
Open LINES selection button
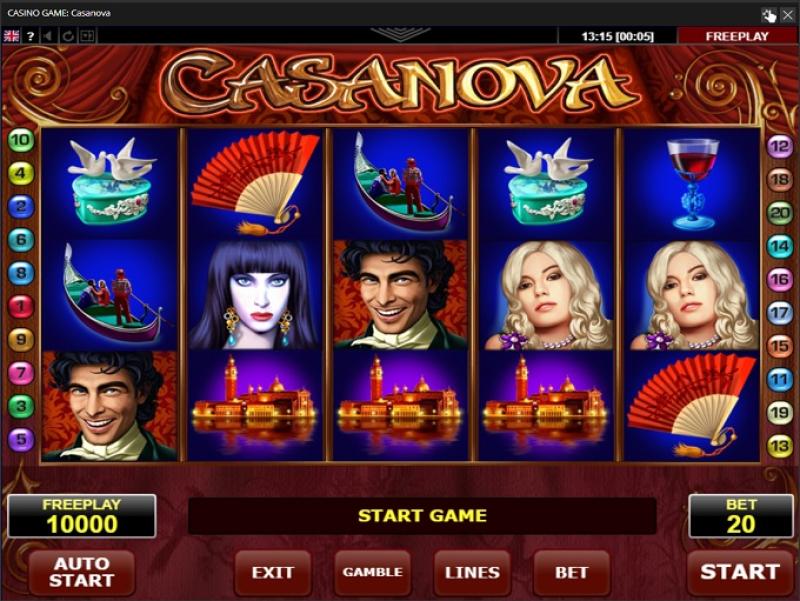point(472,572)
